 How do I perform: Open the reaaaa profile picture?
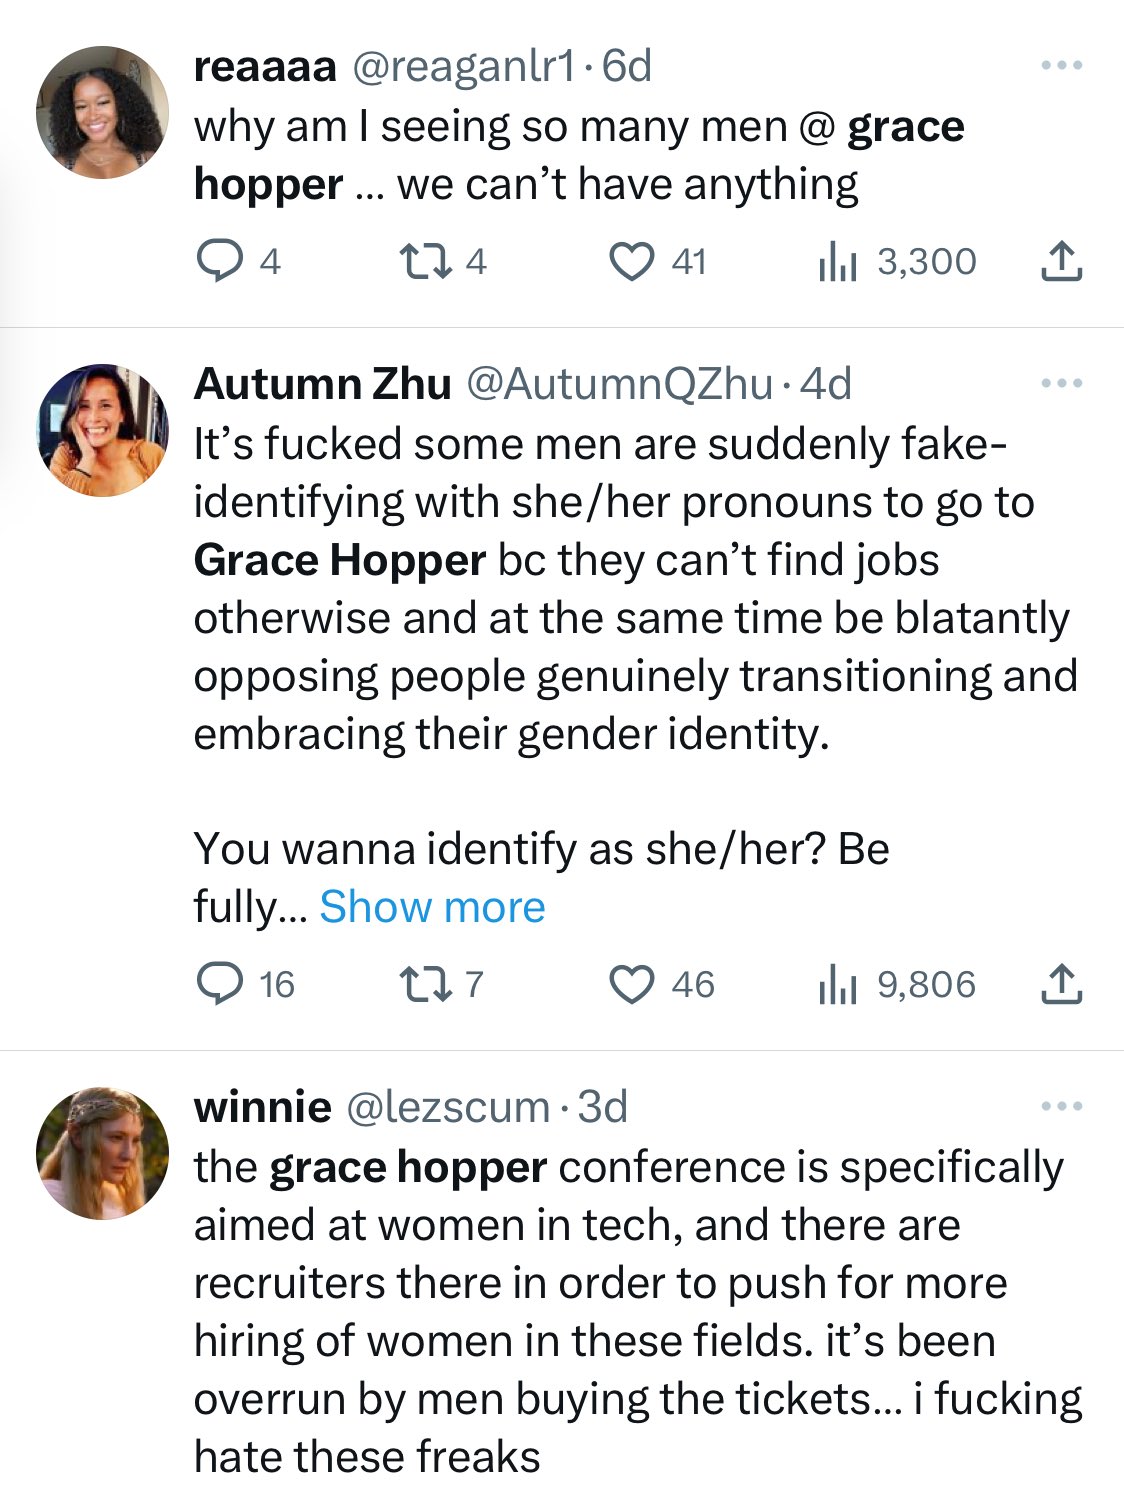(102, 112)
